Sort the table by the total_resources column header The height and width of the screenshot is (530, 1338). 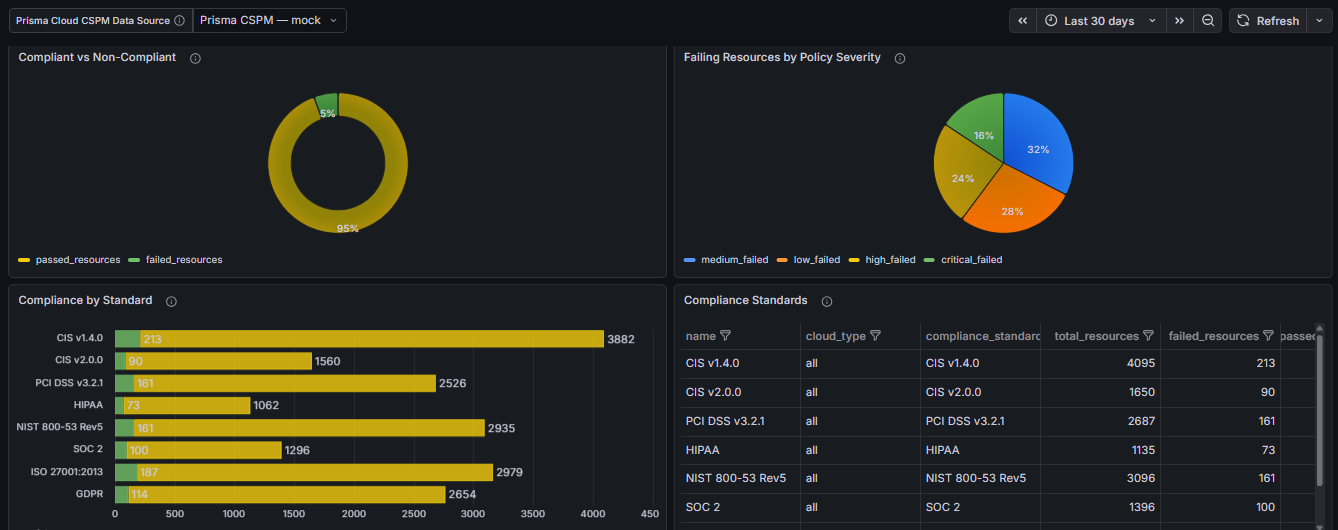1096,336
